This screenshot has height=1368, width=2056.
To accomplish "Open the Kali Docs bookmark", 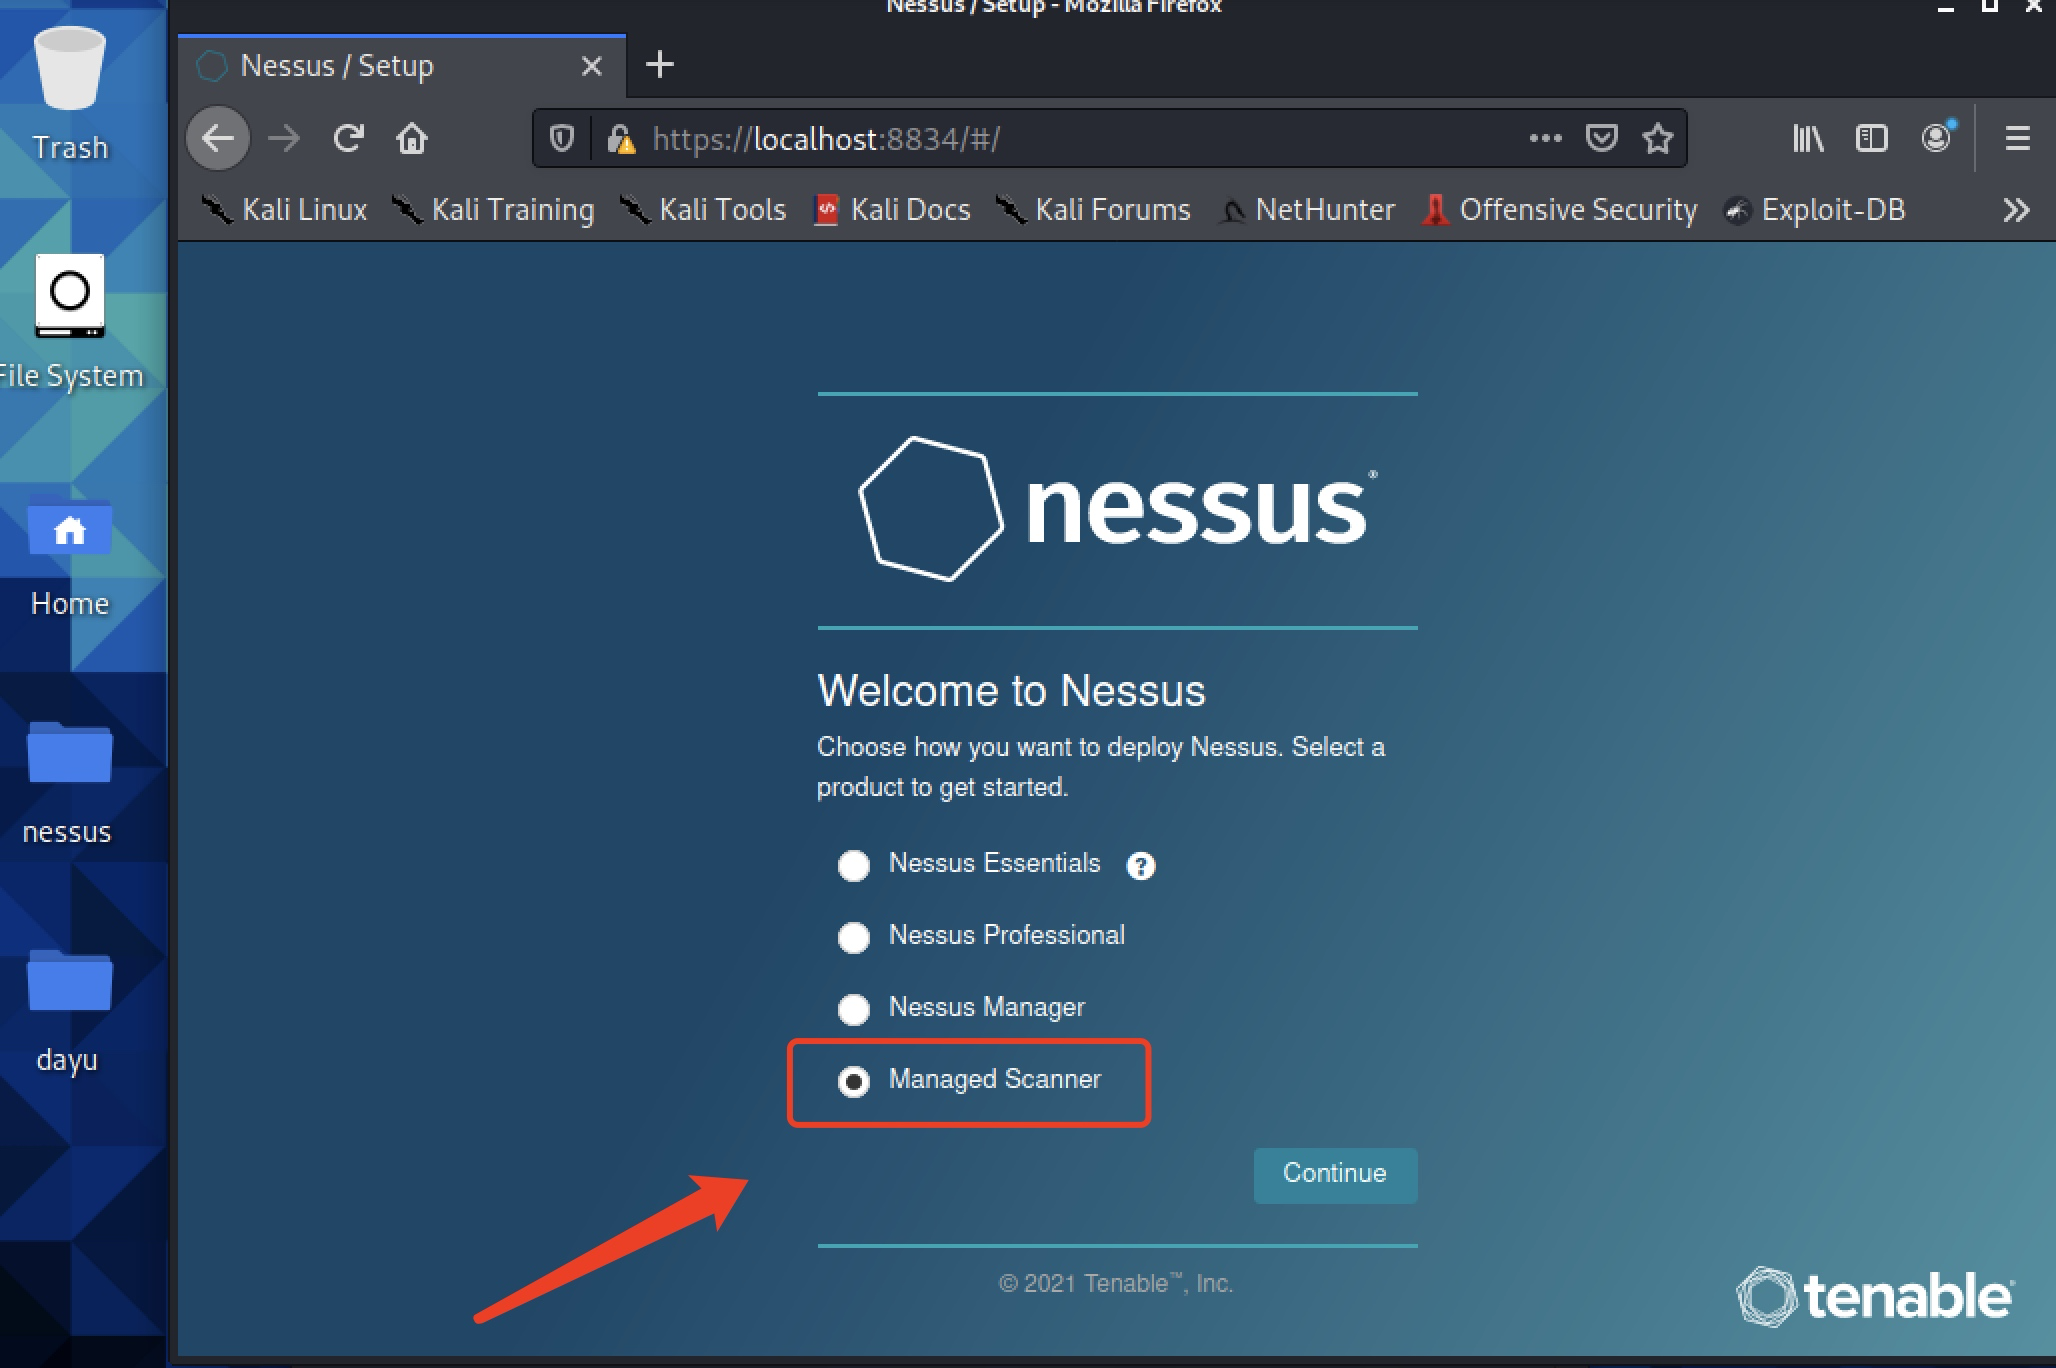I will click(x=892, y=210).
